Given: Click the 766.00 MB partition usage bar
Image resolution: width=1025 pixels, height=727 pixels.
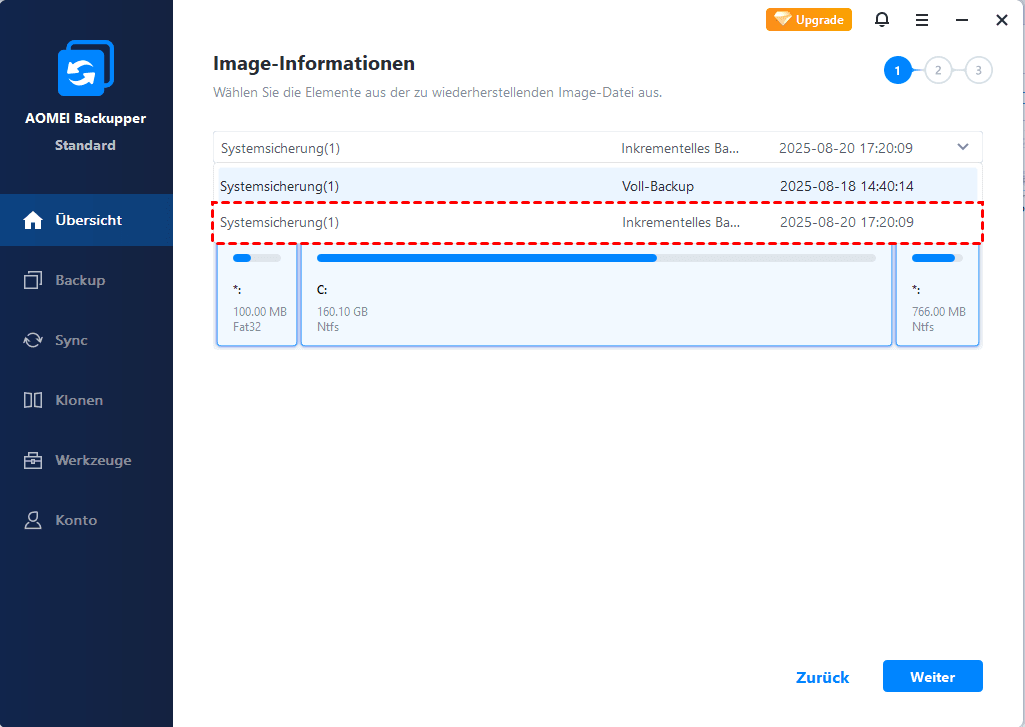Looking at the screenshot, I should pos(937,258).
